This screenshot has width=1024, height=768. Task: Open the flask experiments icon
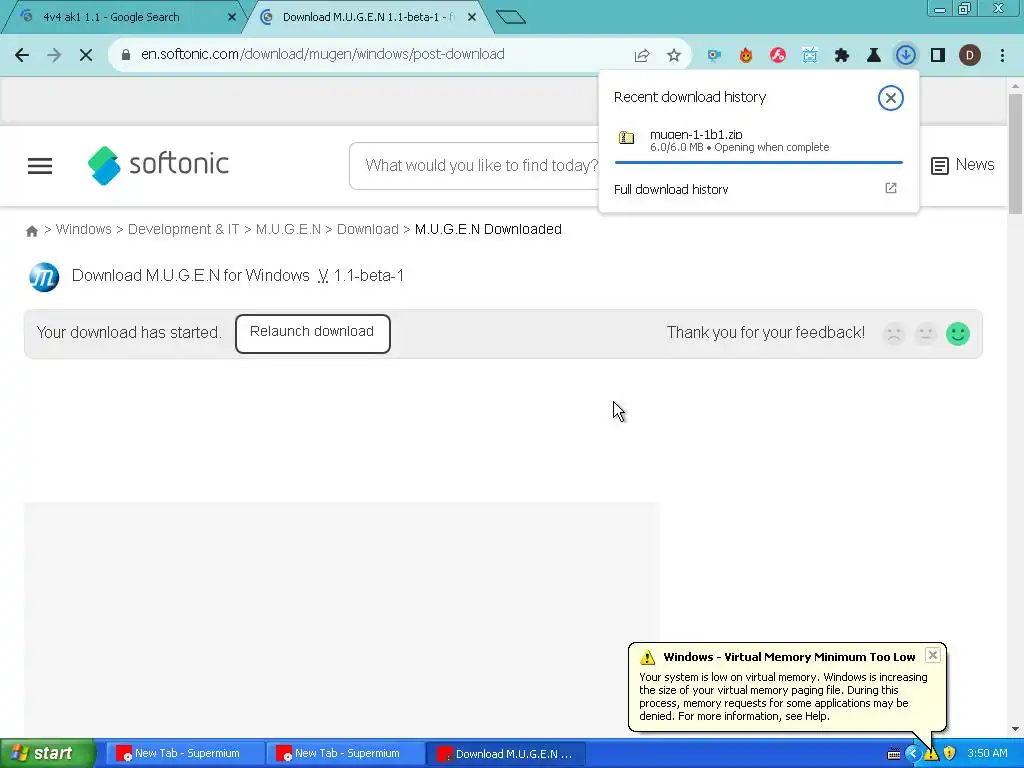874,55
